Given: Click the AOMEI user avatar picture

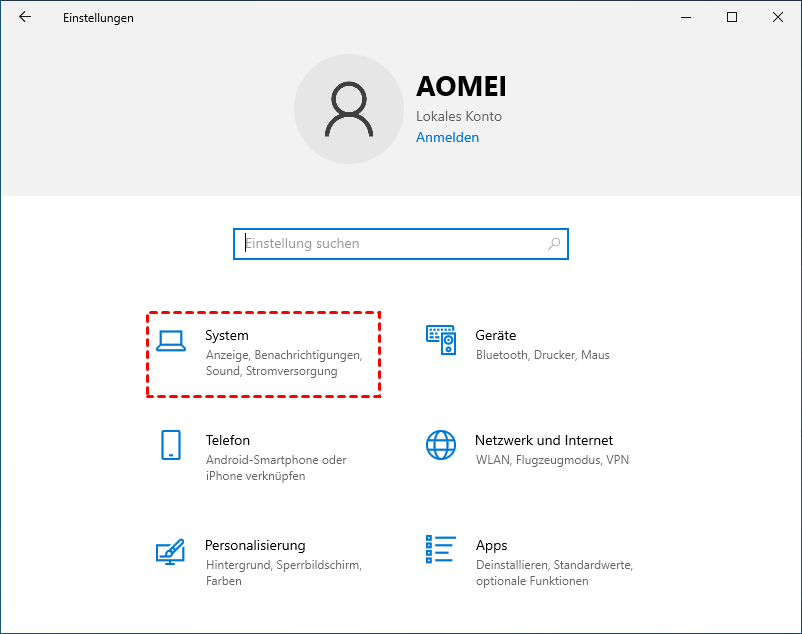Looking at the screenshot, I should click(x=348, y=109).
